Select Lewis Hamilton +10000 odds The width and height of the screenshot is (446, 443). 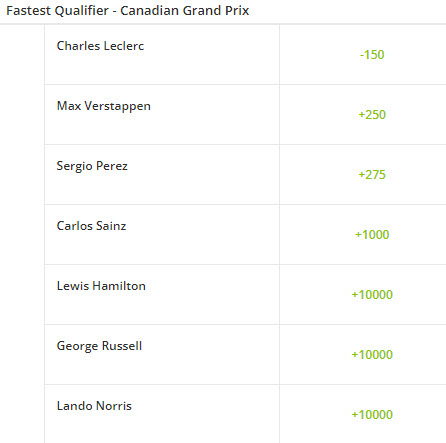point(372,295)
